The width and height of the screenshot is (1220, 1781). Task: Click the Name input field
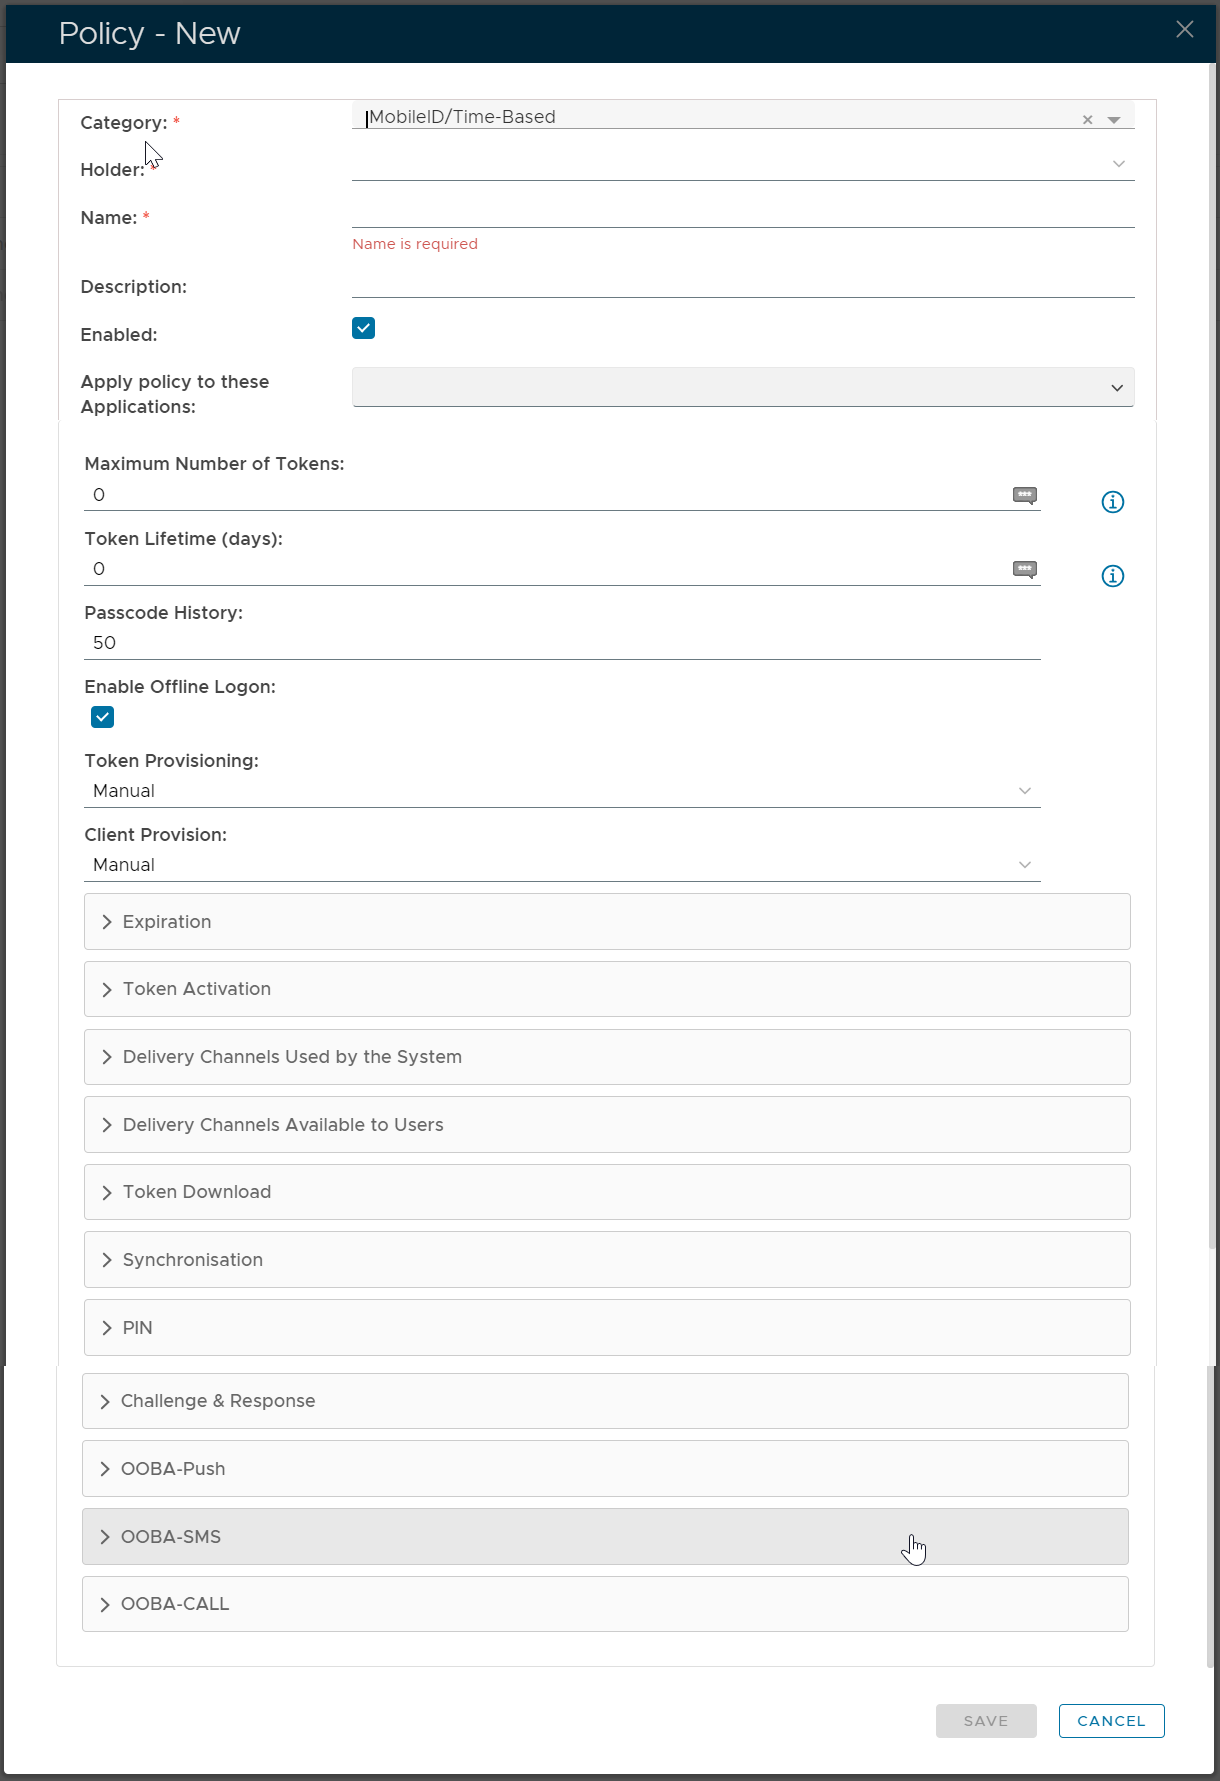pos(742,214)
